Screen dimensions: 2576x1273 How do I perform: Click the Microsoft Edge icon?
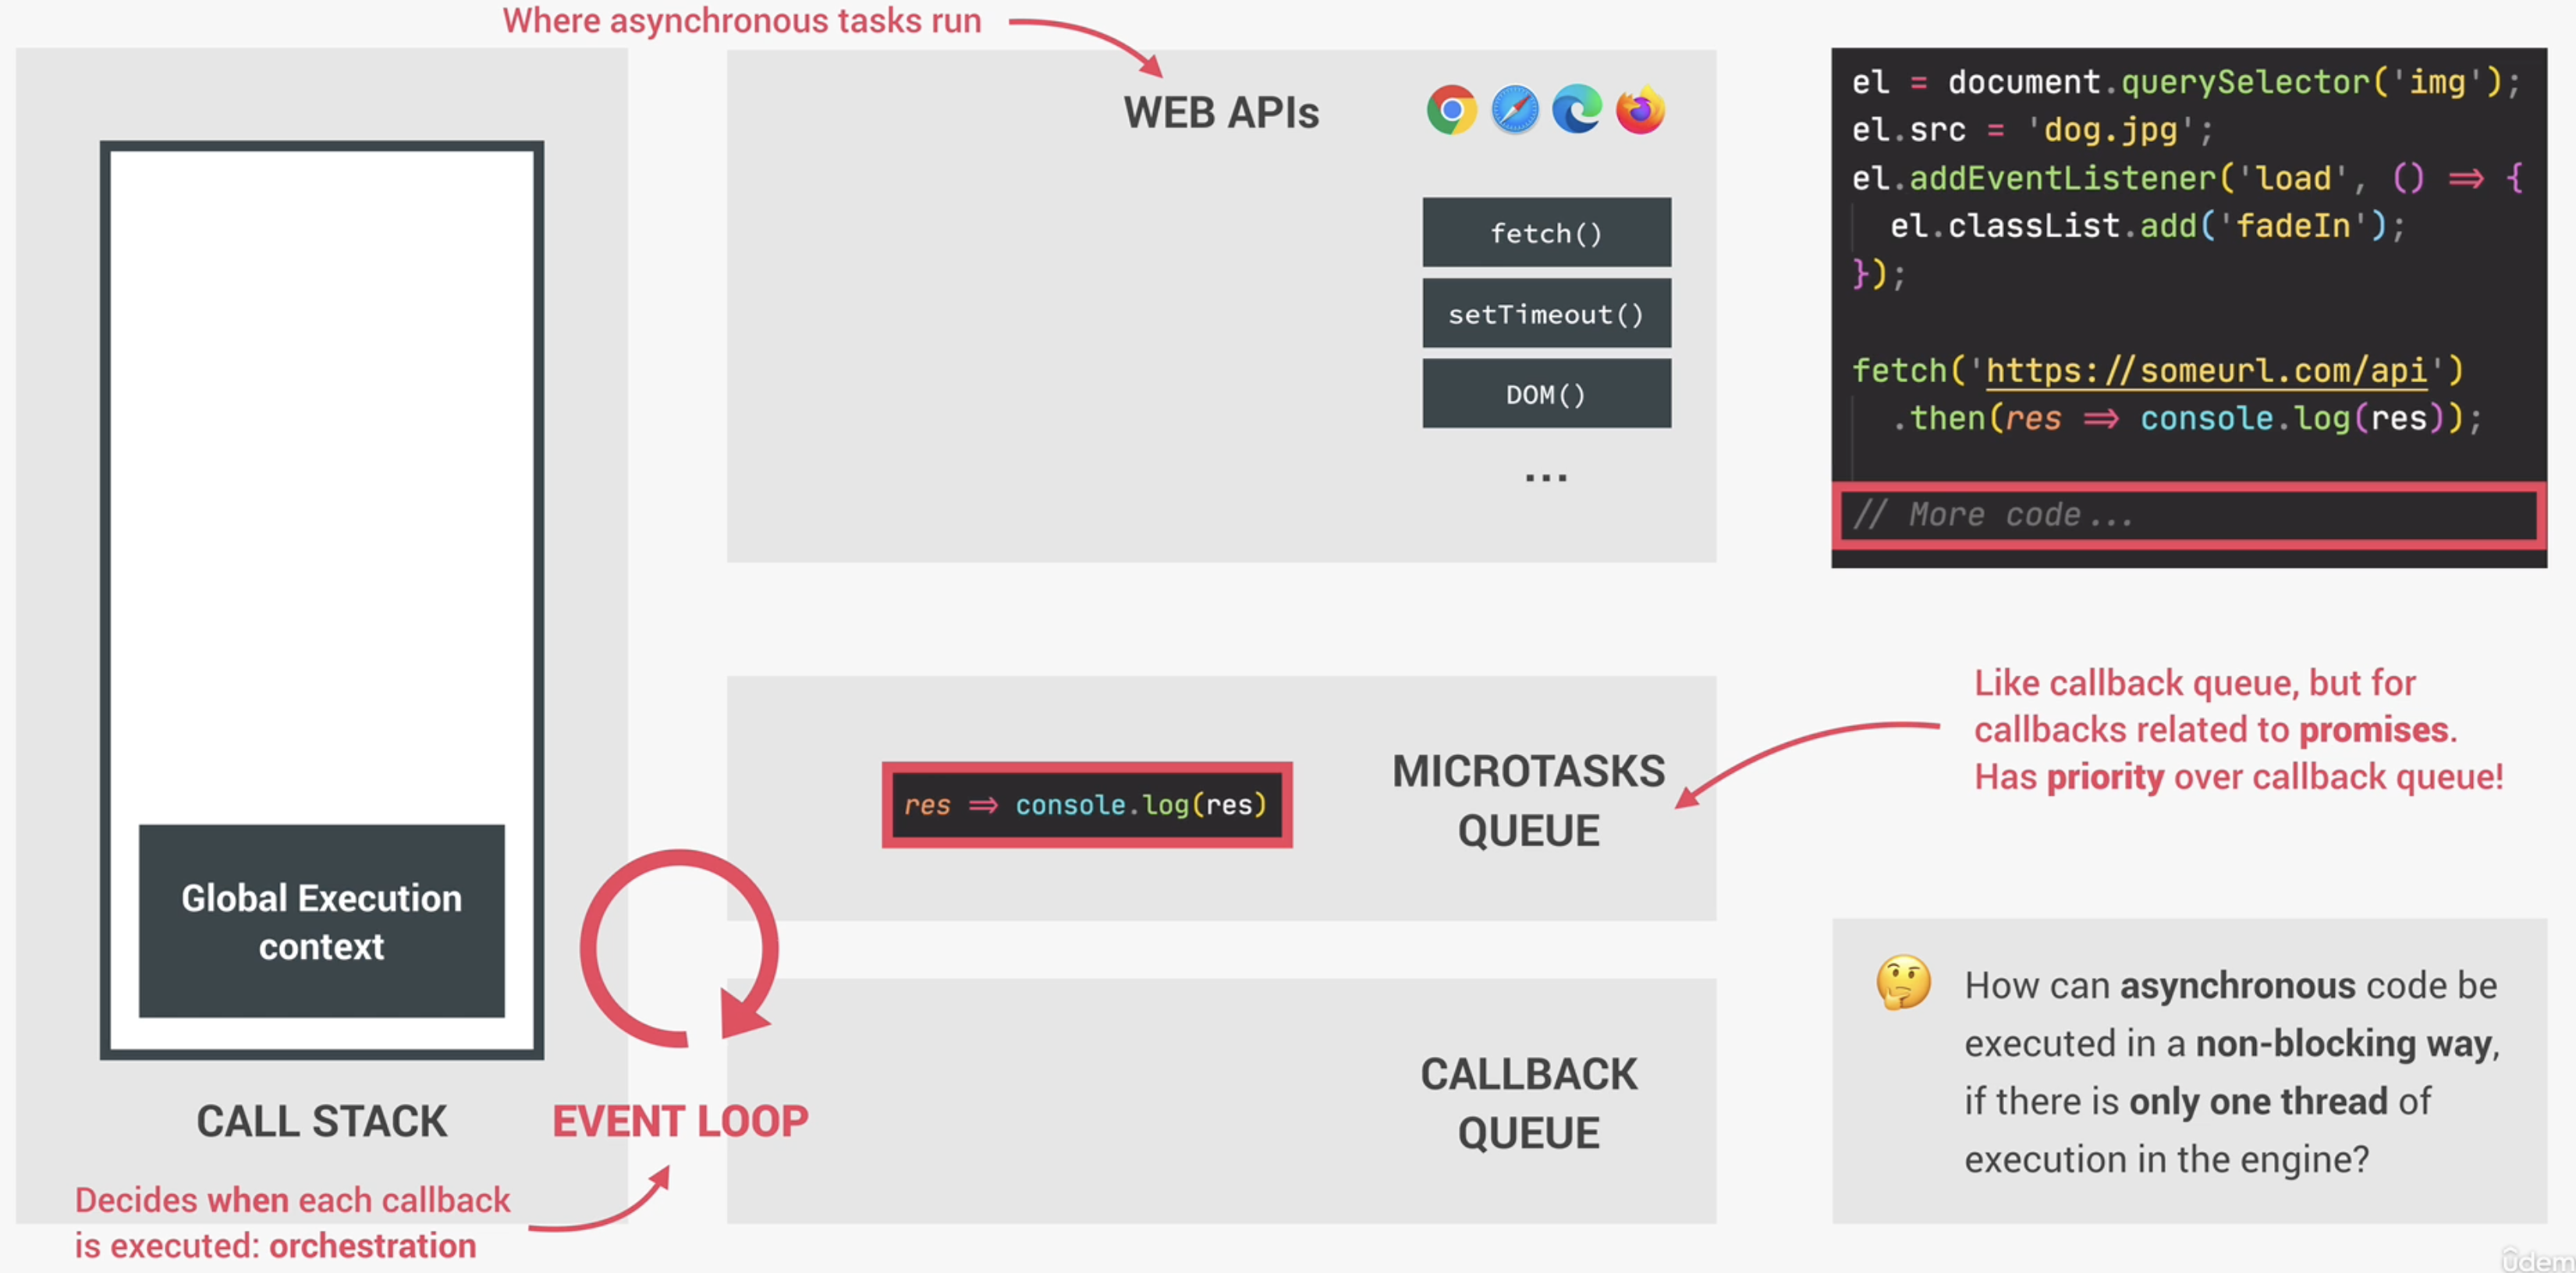(x=1577, y=110)
